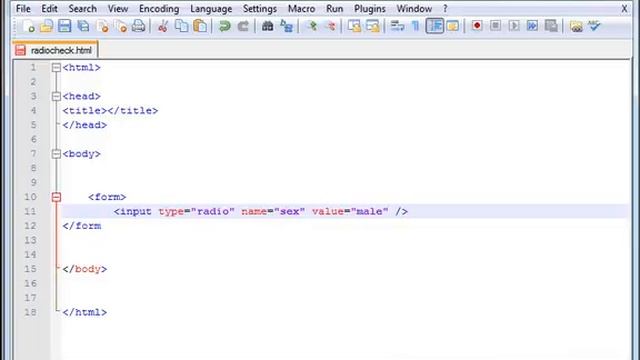The image size is (640, 360).
Task: Toggle synchronized vertical scrolling
Action: tap(354, 26)
